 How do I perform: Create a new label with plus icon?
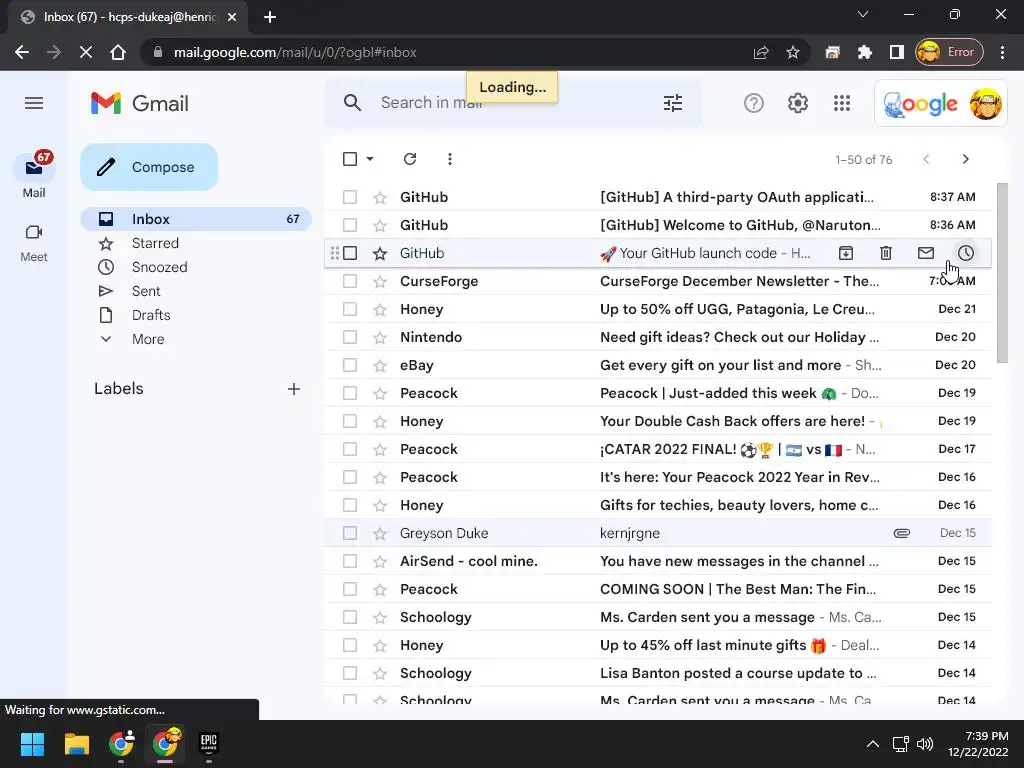[x=294, y=389]
